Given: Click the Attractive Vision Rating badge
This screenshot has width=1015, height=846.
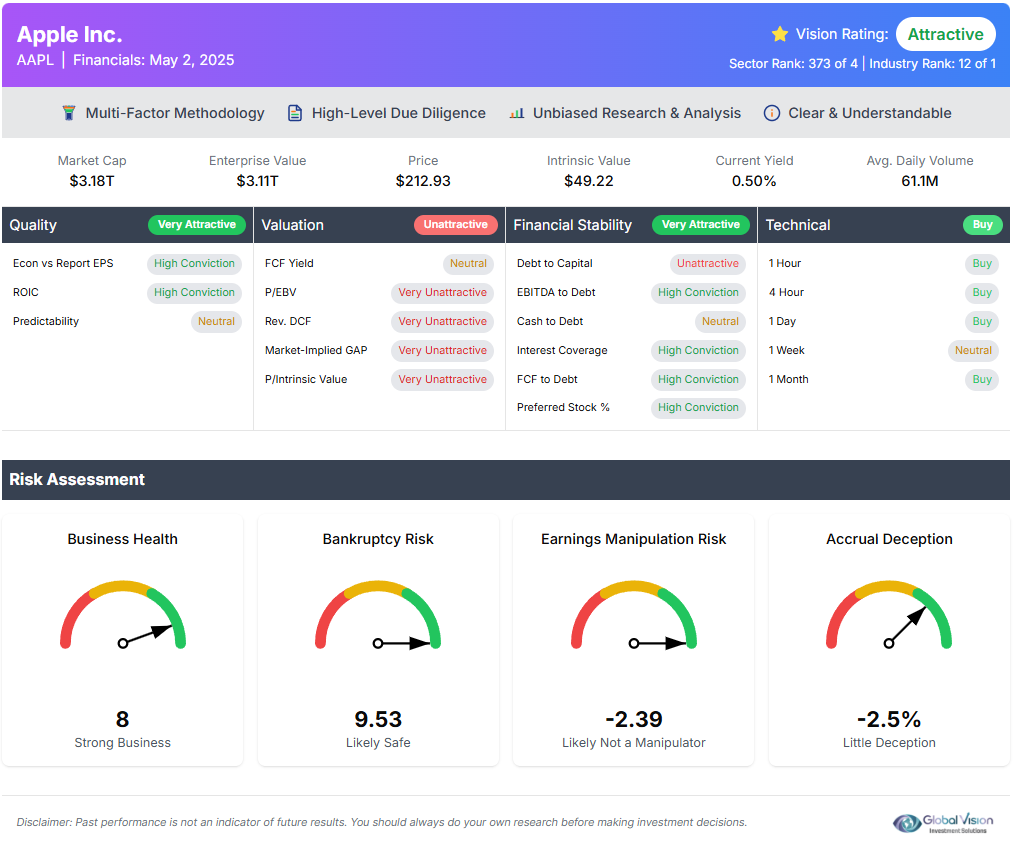Looking at the screenshot, I should pyautogui.click(x=945, y=34).
